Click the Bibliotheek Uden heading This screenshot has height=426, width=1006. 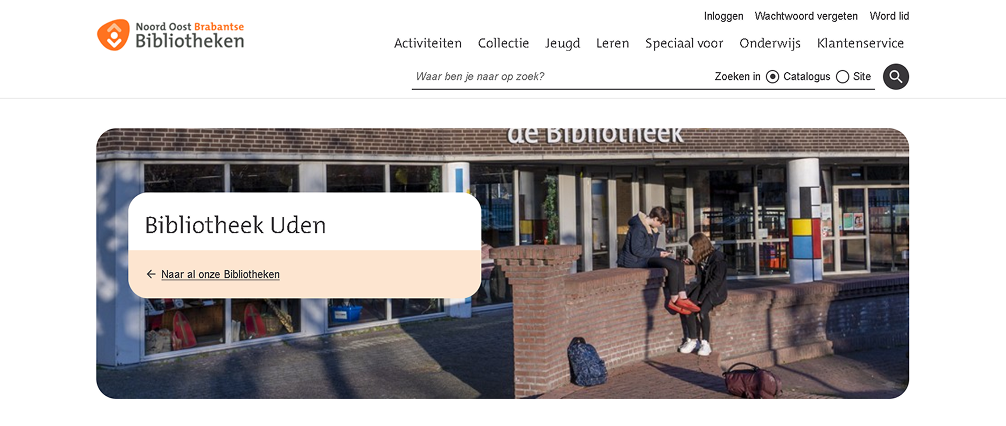pos(235,225)
